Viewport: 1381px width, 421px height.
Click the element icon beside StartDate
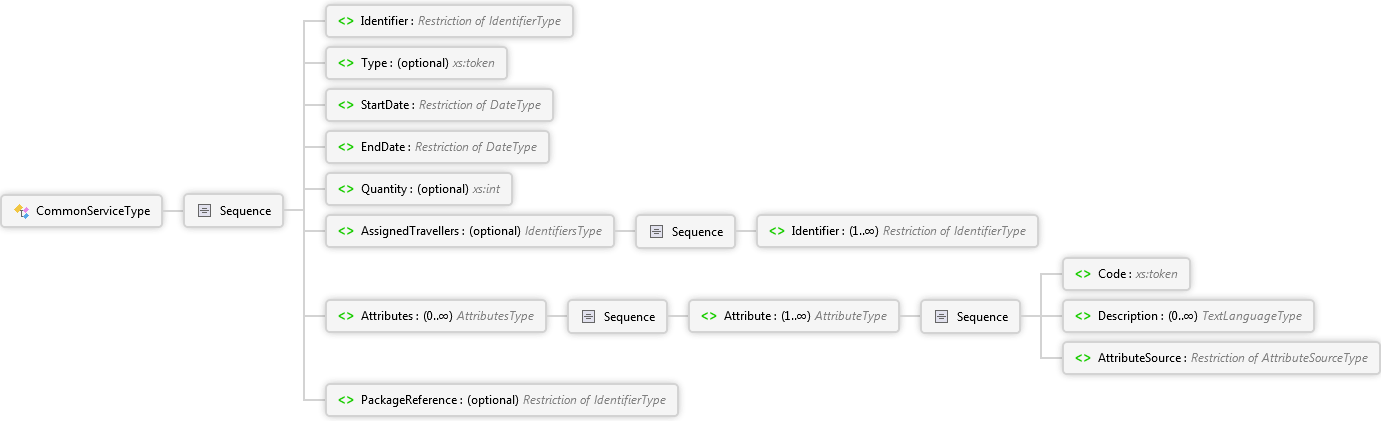[x=345, y=105]
